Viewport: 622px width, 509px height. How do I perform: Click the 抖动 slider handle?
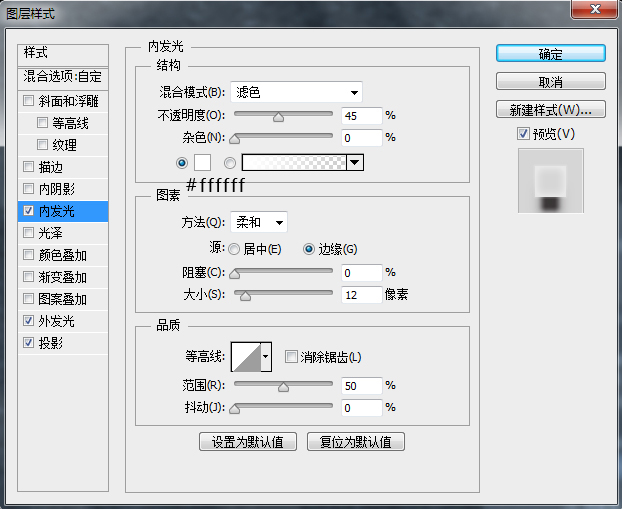click(x=234, y=409)
